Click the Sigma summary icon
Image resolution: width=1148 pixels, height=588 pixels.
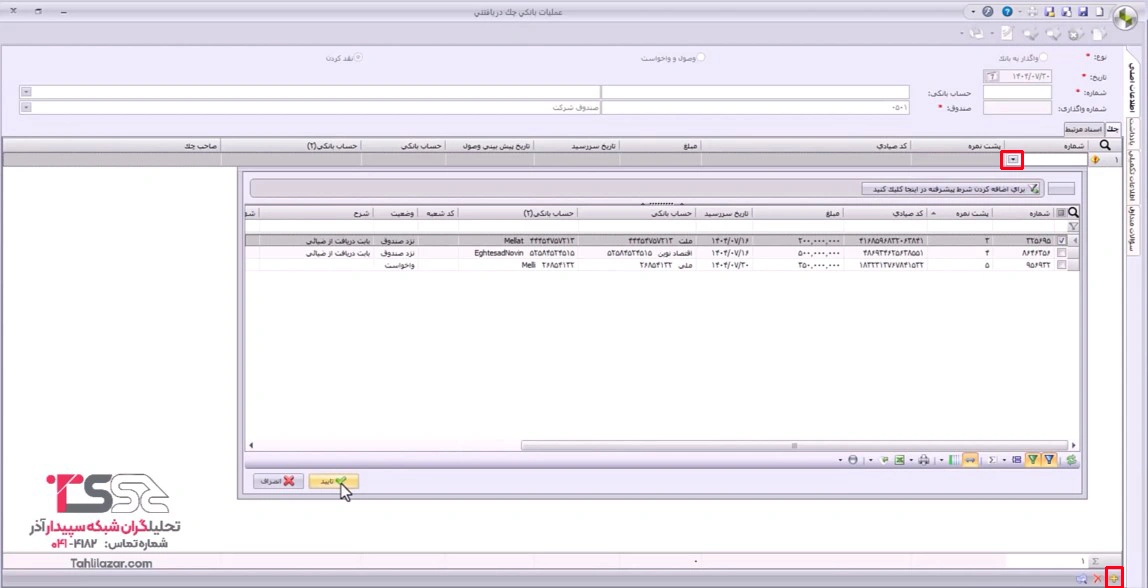992,460
